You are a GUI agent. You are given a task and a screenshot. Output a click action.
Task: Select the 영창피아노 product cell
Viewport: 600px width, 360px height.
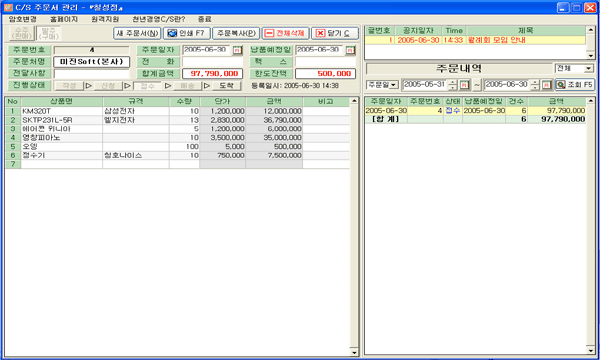[62, 137]
